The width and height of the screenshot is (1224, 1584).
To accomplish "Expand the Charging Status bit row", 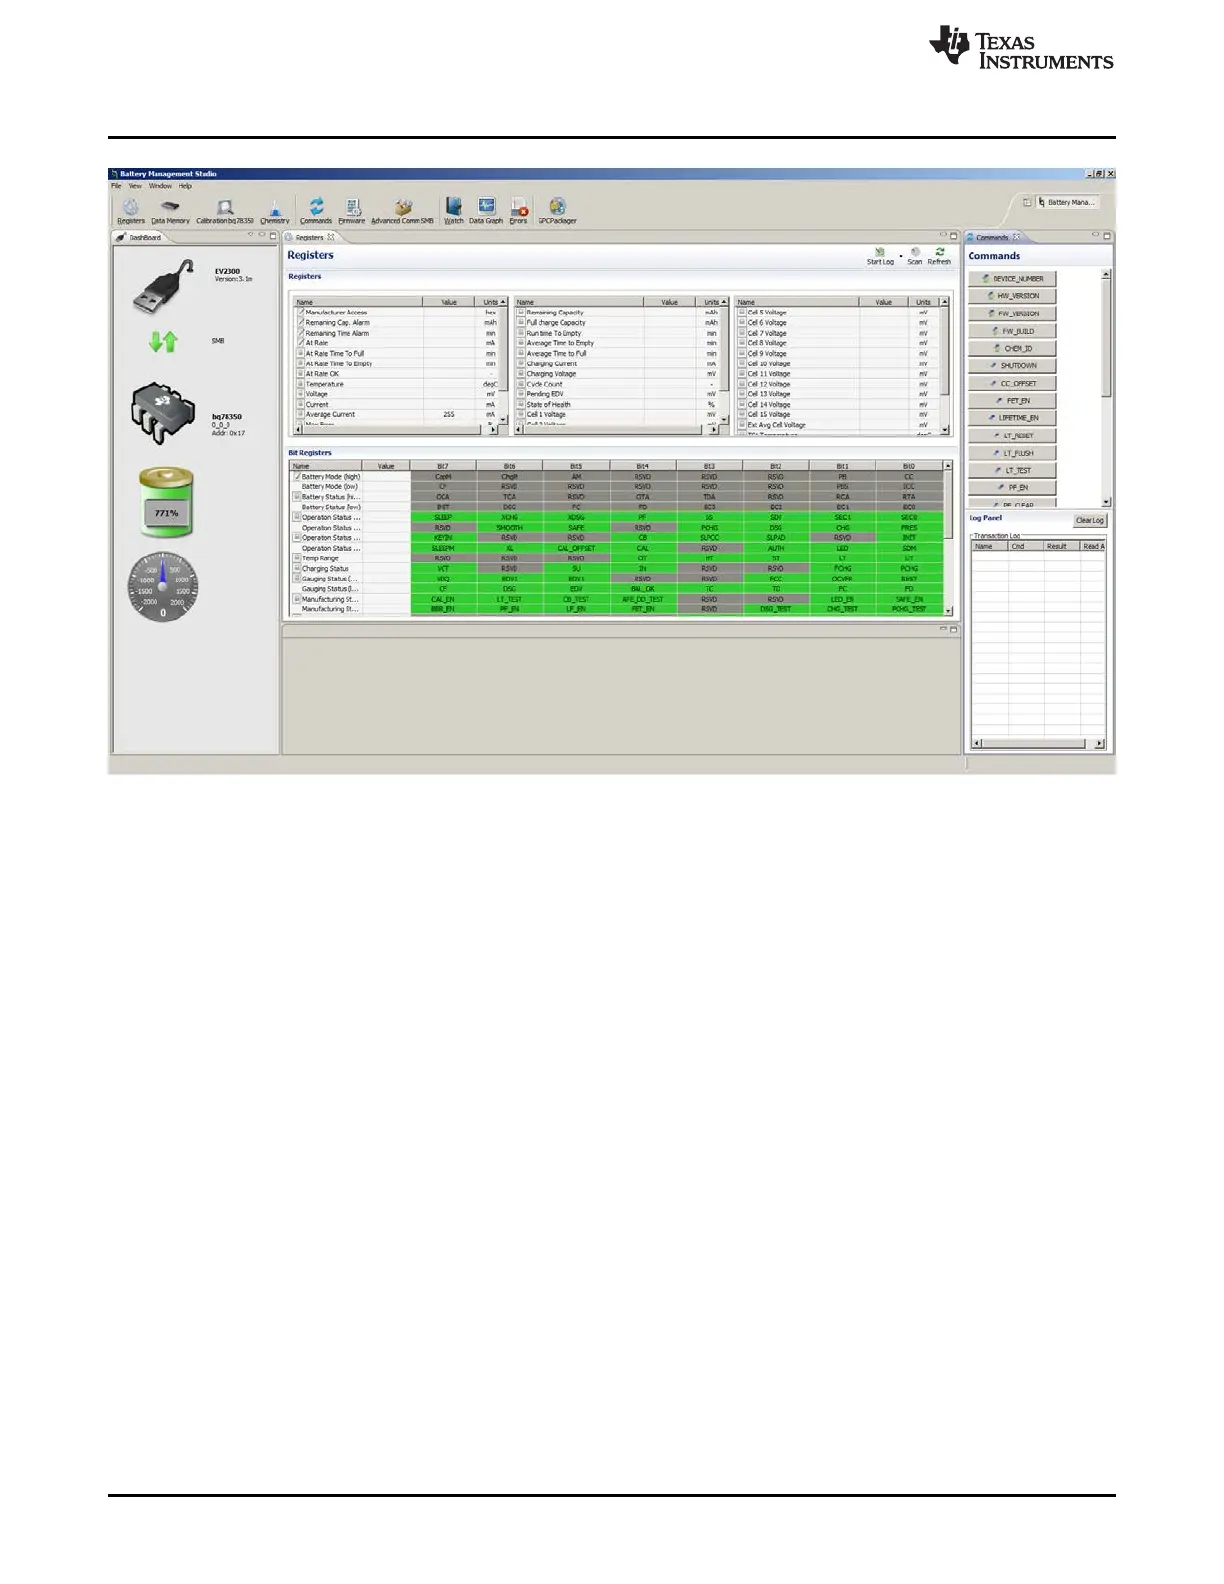I will [297, 568].
